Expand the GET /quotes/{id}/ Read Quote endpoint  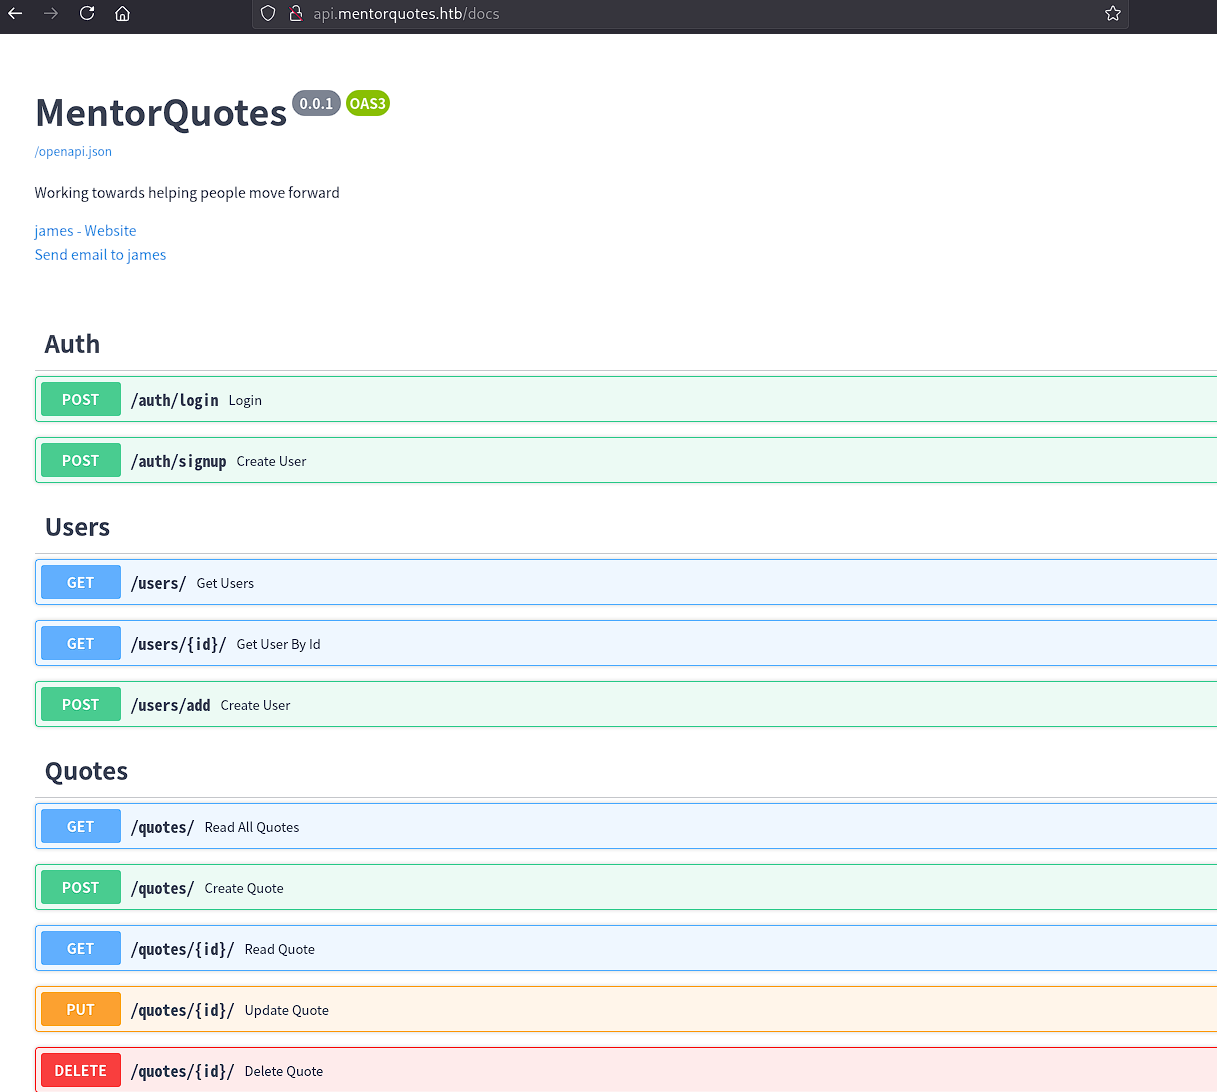626,948
